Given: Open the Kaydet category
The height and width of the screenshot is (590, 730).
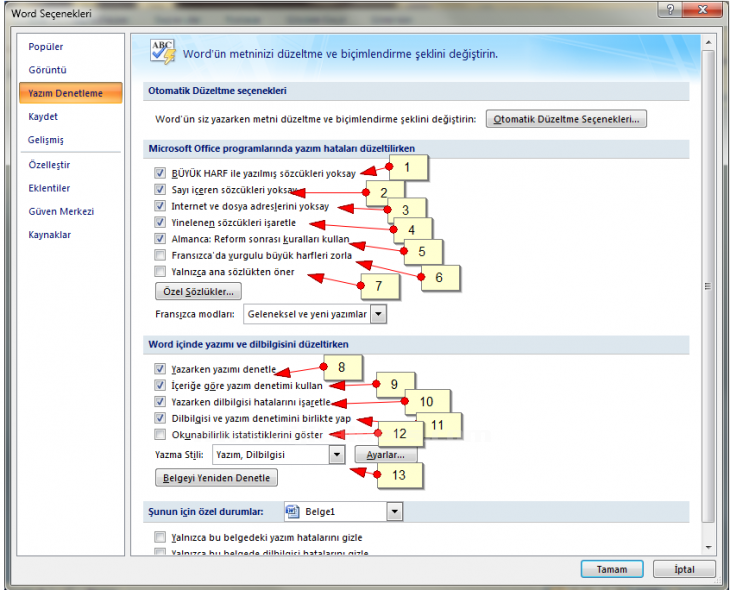Looking at the screenshot, I should point(43,116).
